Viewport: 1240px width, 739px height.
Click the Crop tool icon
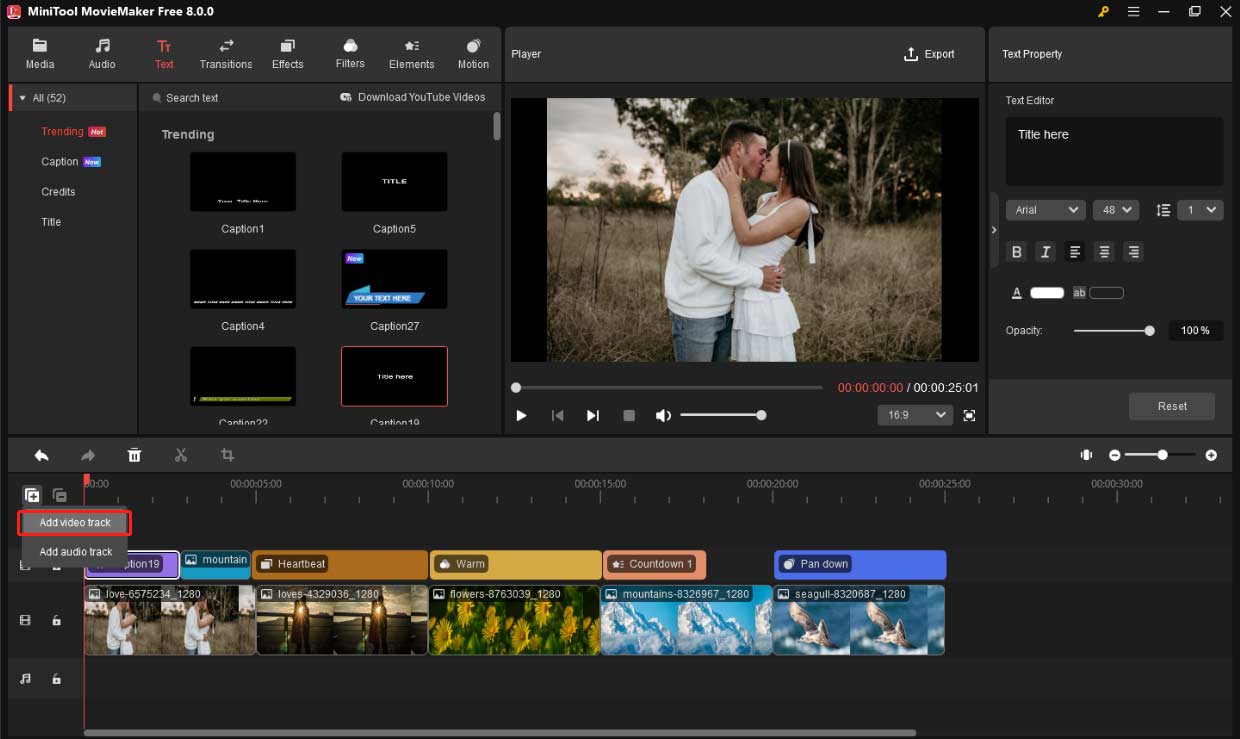click(227, 455)
